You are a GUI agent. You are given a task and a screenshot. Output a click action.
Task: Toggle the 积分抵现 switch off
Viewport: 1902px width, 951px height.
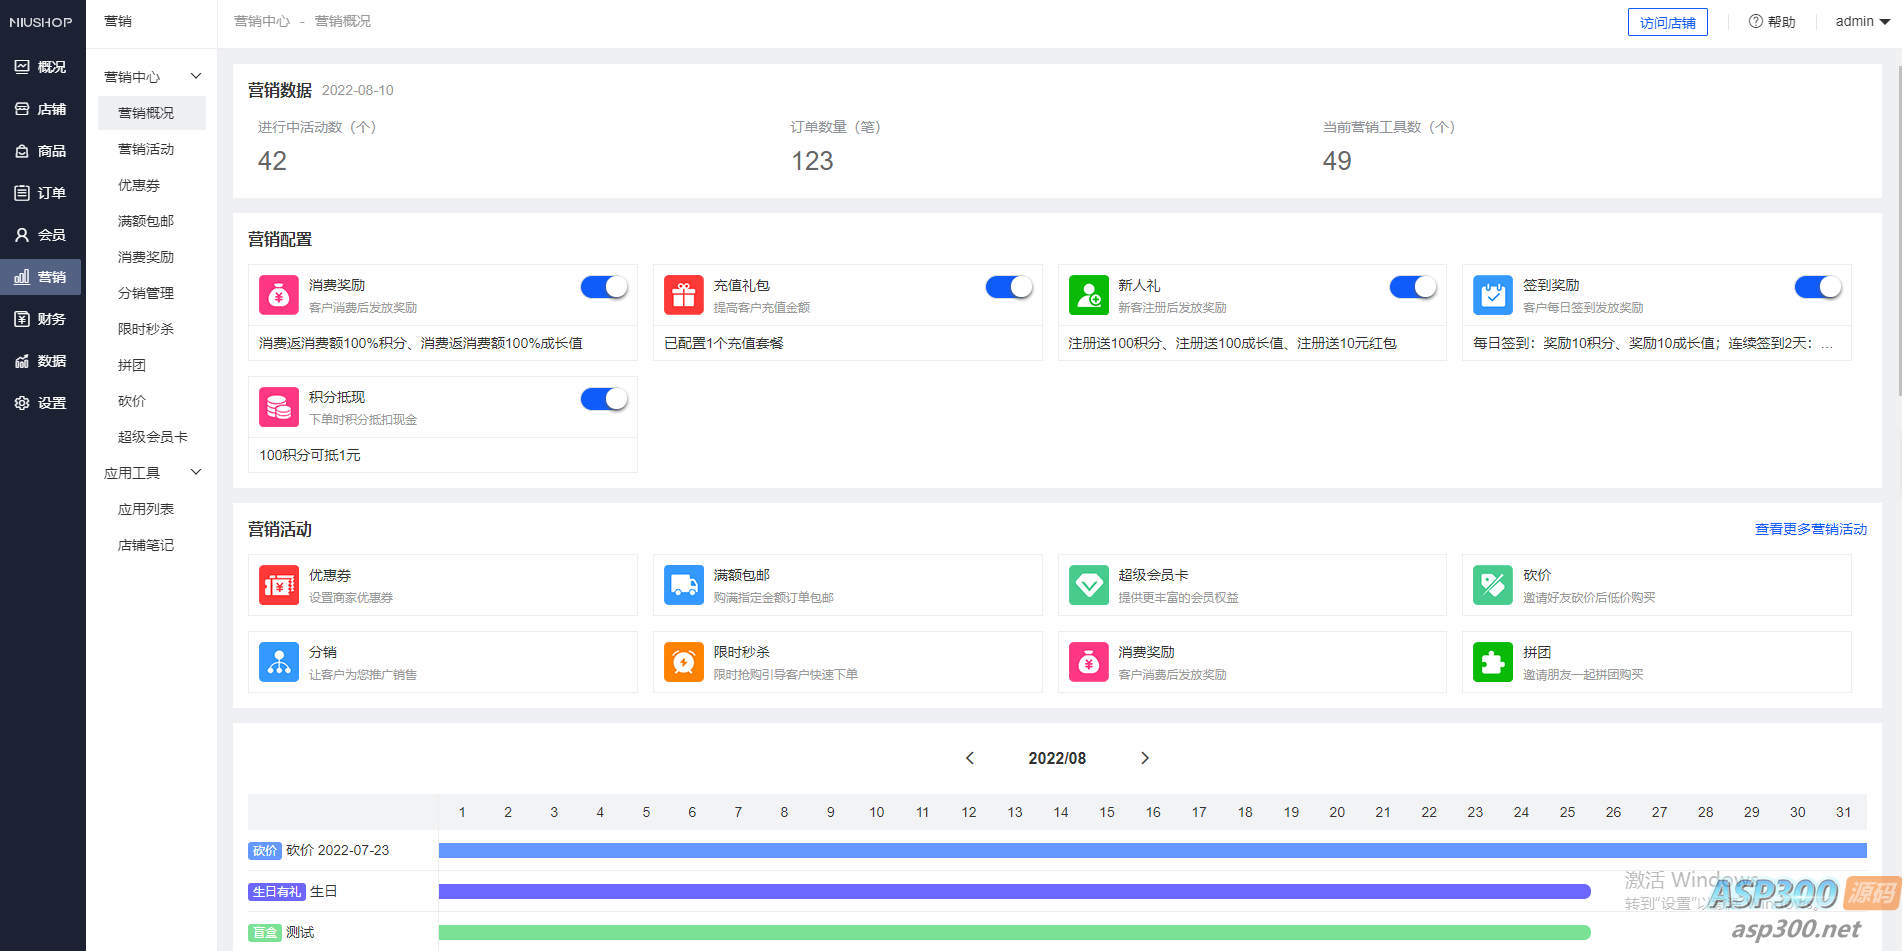(604, 399)
